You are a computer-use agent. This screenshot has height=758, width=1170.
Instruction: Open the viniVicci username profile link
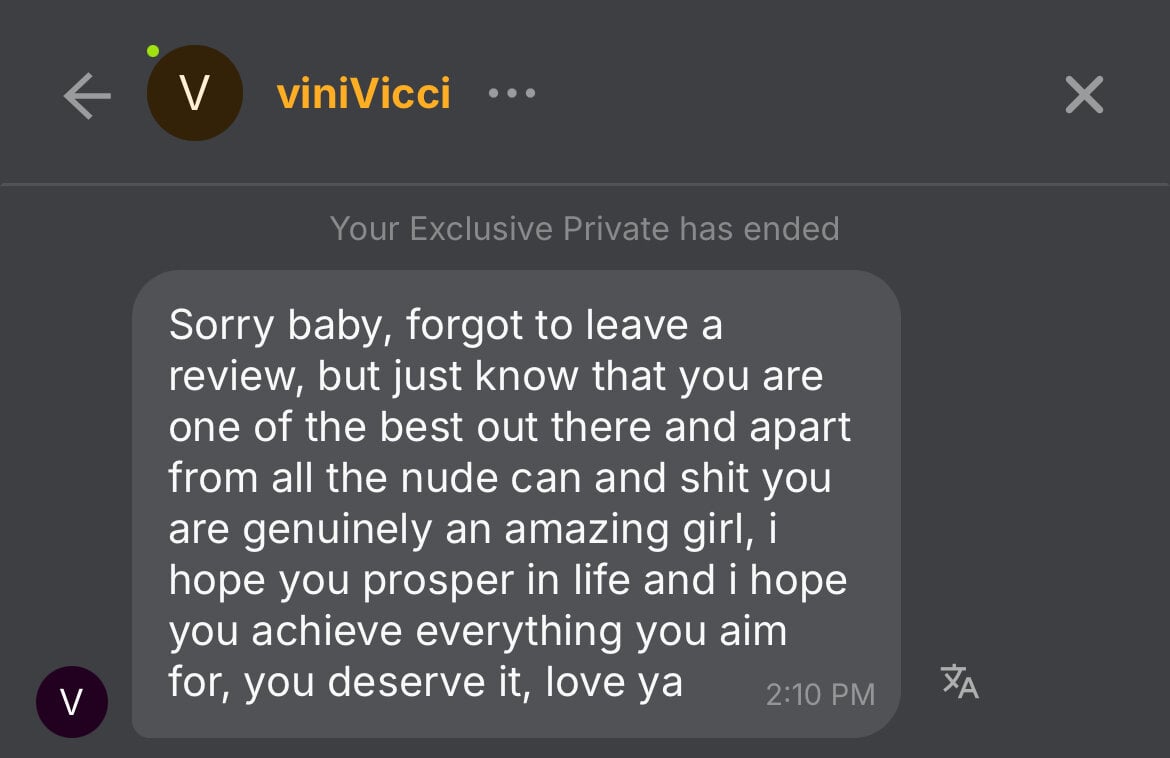pyautogui.click(x=363, y=94)
